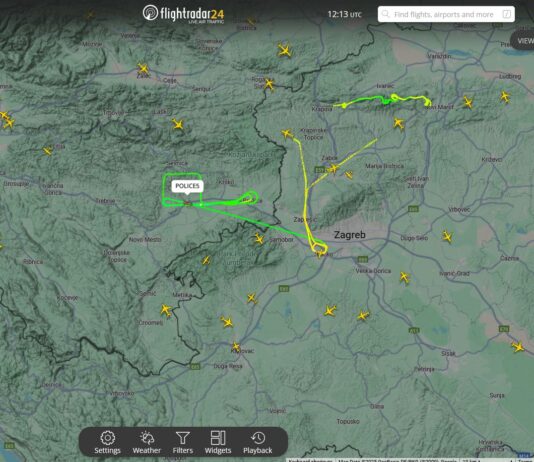Open Playback history icon
Screen dimensions: 534x462
click(257, 442)
